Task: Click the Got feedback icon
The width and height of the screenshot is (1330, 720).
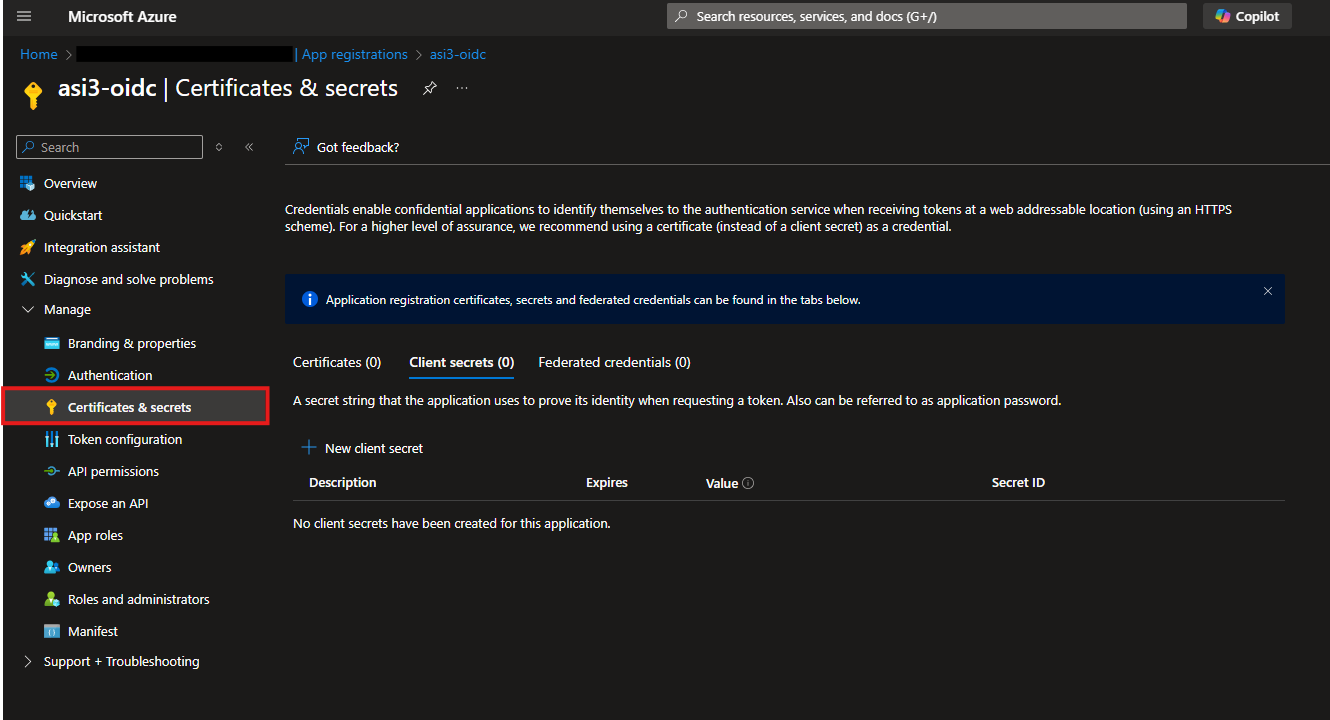Action: pos(301,147)
